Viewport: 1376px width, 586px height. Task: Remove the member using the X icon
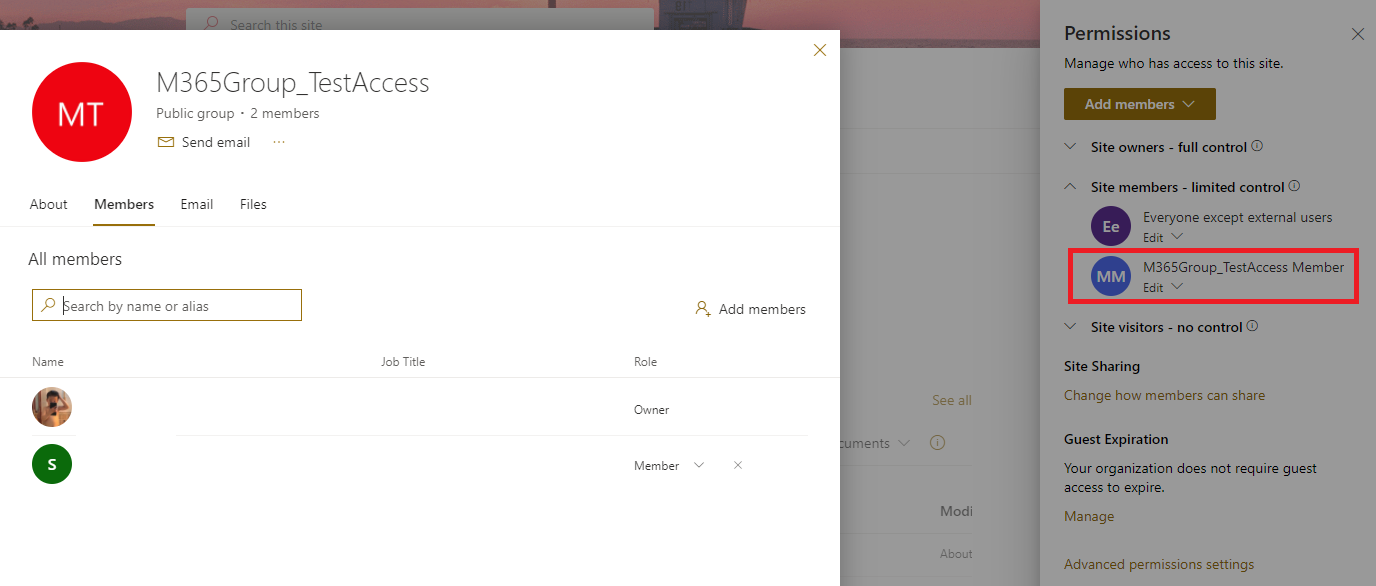pos(738,465)
